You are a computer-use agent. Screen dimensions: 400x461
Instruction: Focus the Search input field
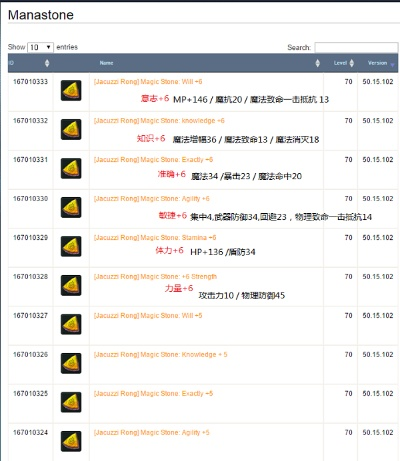(x=356, y=47)
